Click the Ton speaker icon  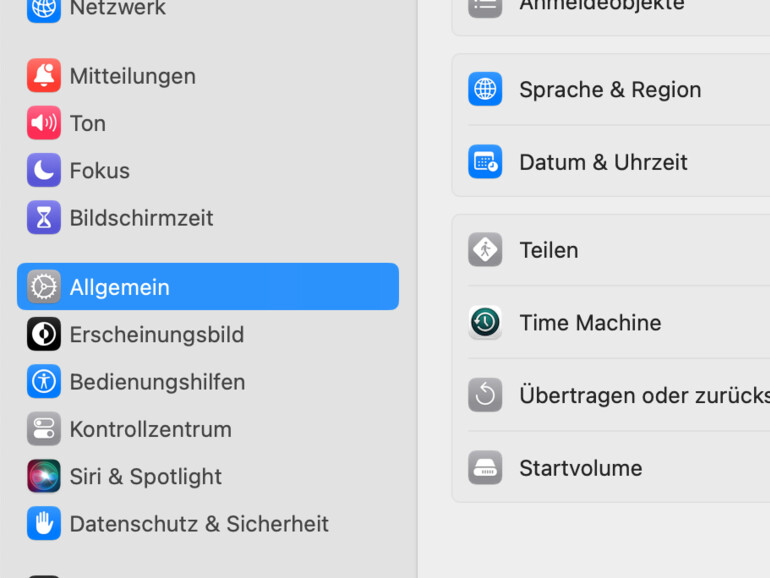pyautogui.click(x=44, y=123)
